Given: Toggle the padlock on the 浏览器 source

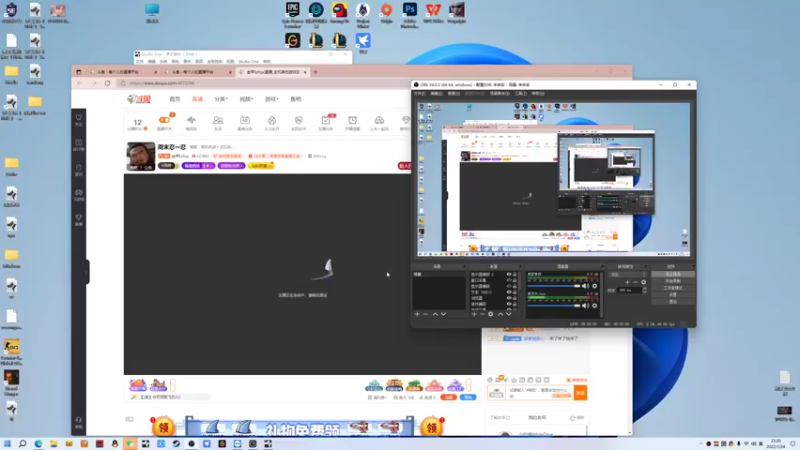Looking at the screenshot, I should pyautogui.click(x=515, y=298).
